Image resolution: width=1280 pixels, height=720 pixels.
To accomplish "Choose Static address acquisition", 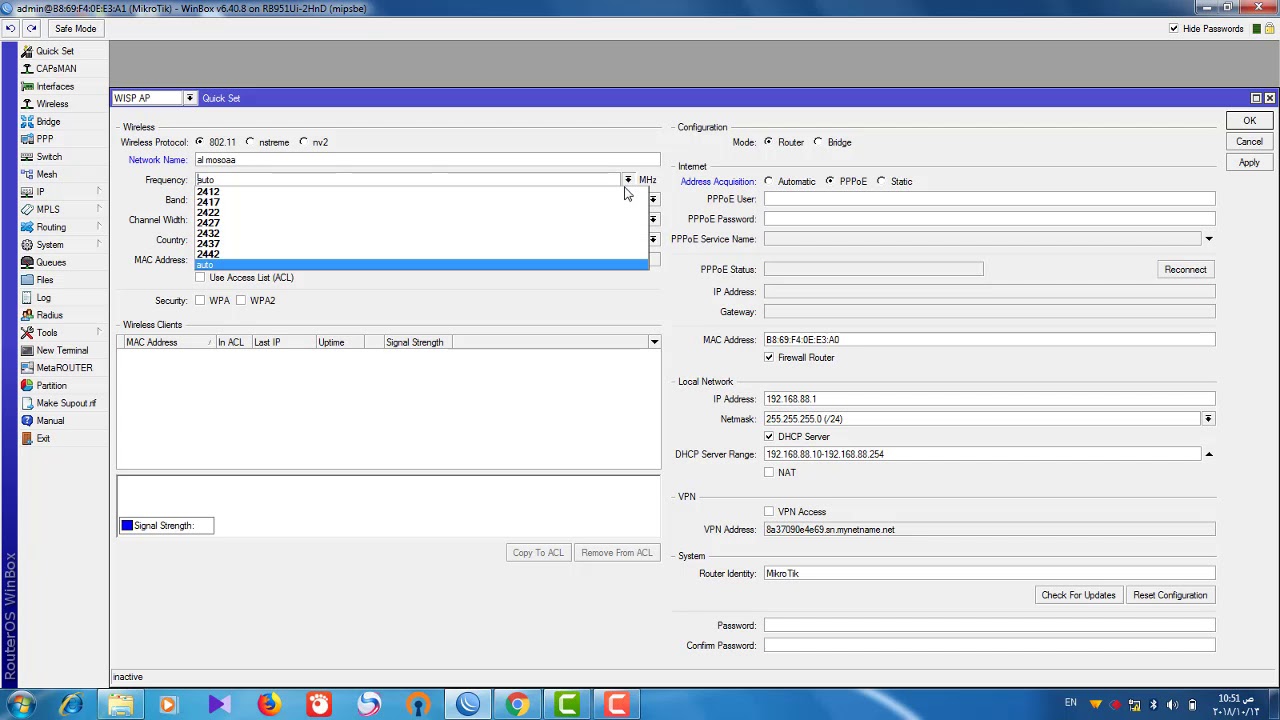I will 881,181.
